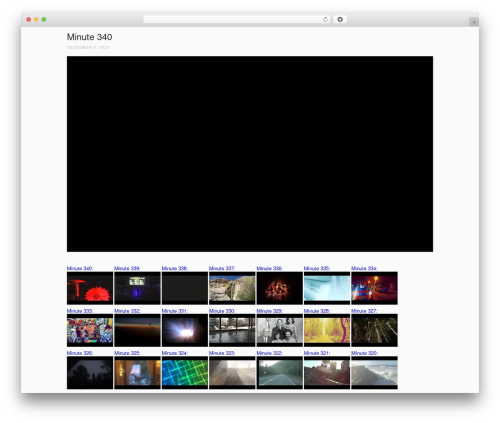Open the Minute 334 night street thumbnail
The height and width of the screenshot is (423, 500).
pos(374,288)
